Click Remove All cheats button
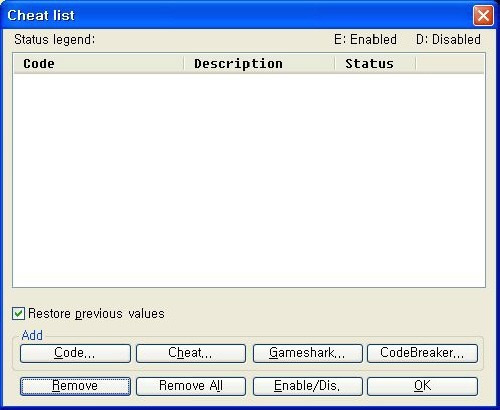The image size is (500, 410). pyautogui.click(x=191, y=386)
